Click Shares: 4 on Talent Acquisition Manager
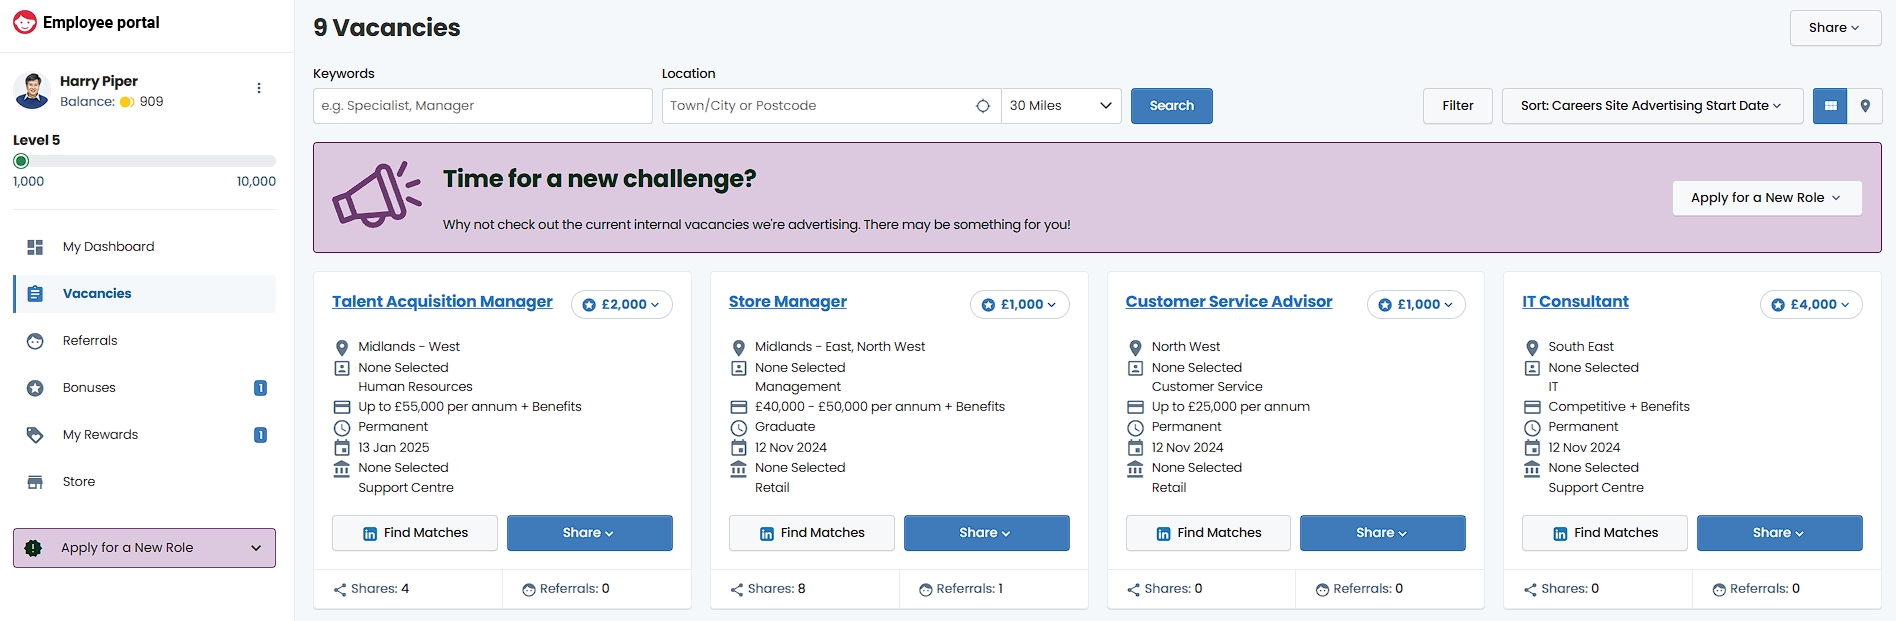Viewport: 1896px width, 621px height. coord(371,589)
